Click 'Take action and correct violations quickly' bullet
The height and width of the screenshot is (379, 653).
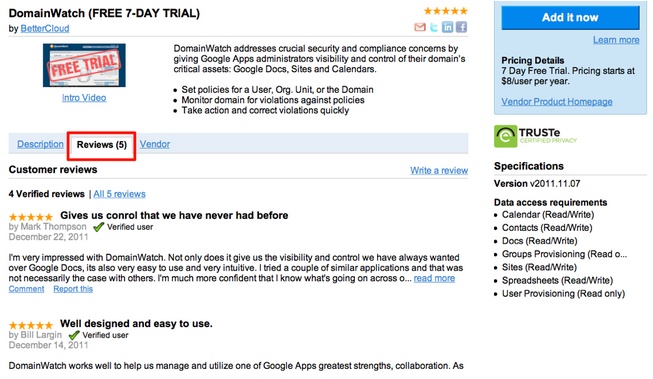[265, 110]
